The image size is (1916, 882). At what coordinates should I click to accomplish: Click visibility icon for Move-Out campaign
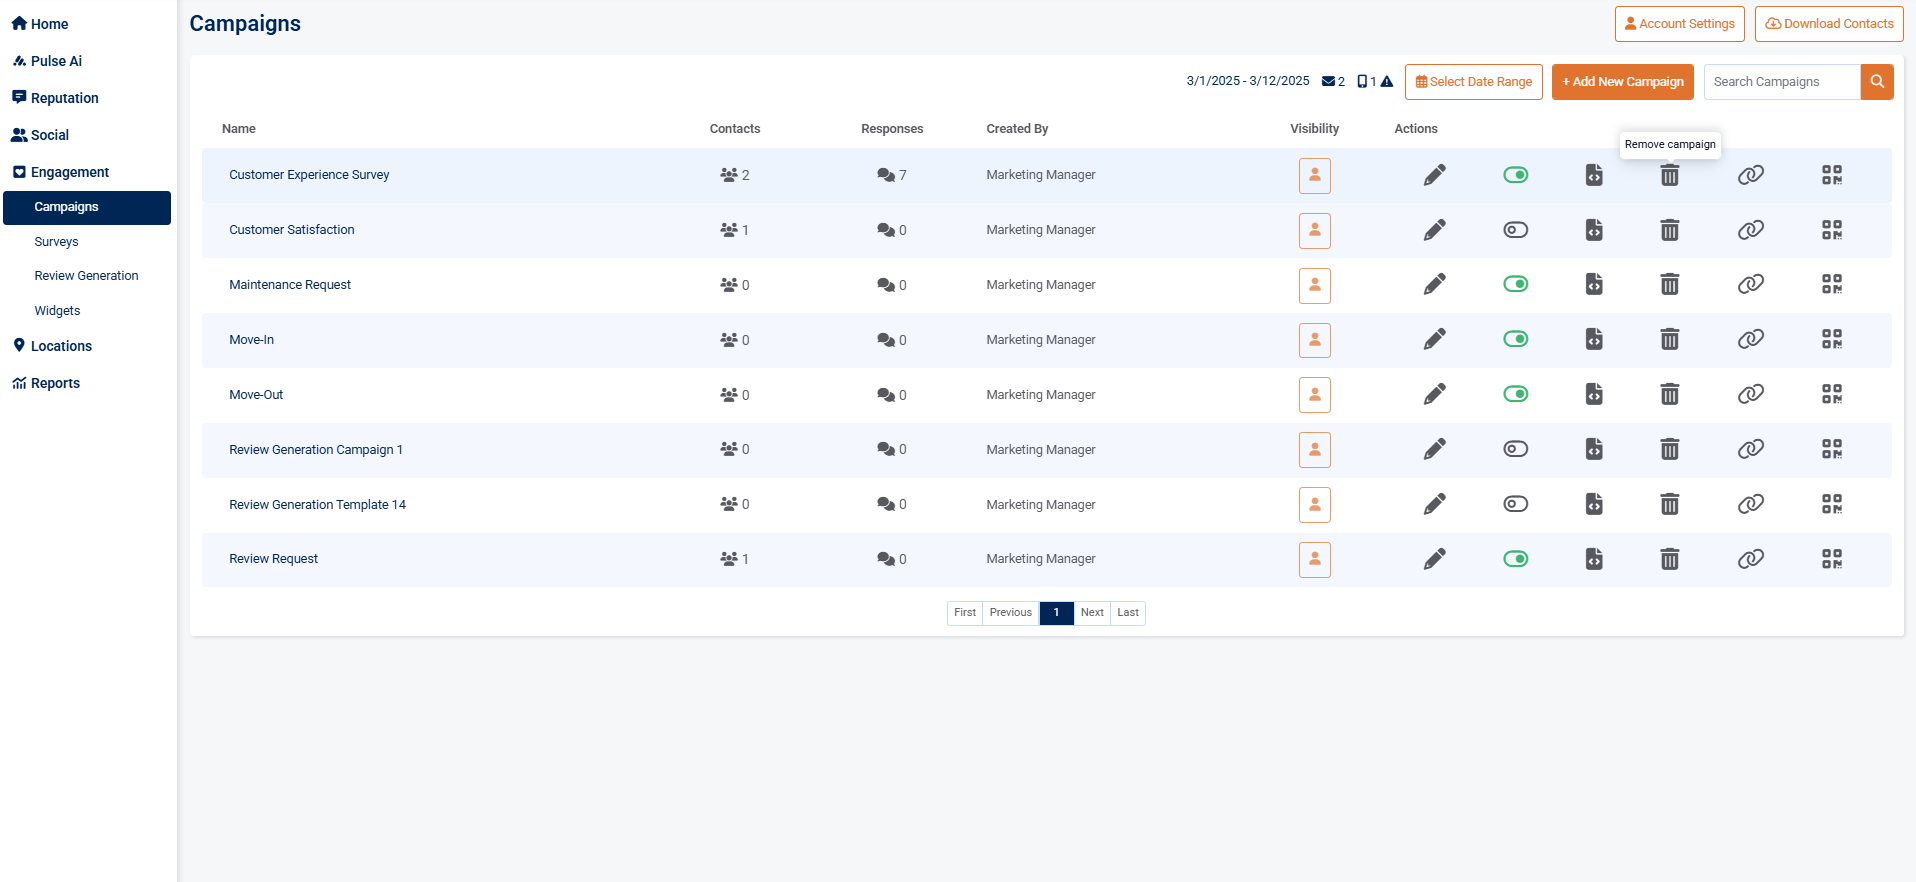pyautogui.click(x=1314, y=395)
